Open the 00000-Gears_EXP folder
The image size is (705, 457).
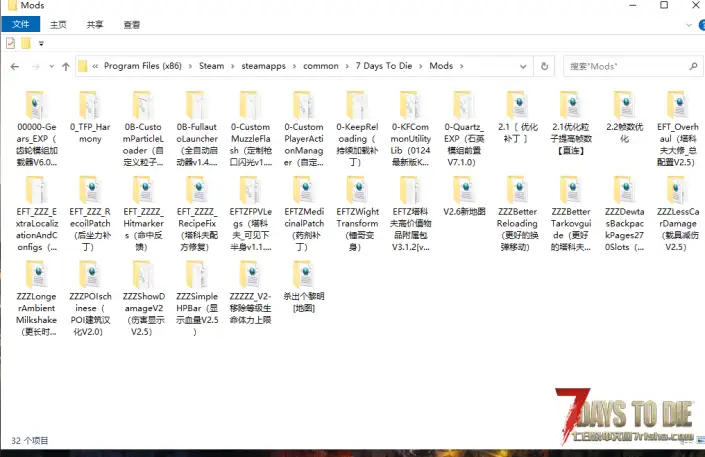pos(36,129)
